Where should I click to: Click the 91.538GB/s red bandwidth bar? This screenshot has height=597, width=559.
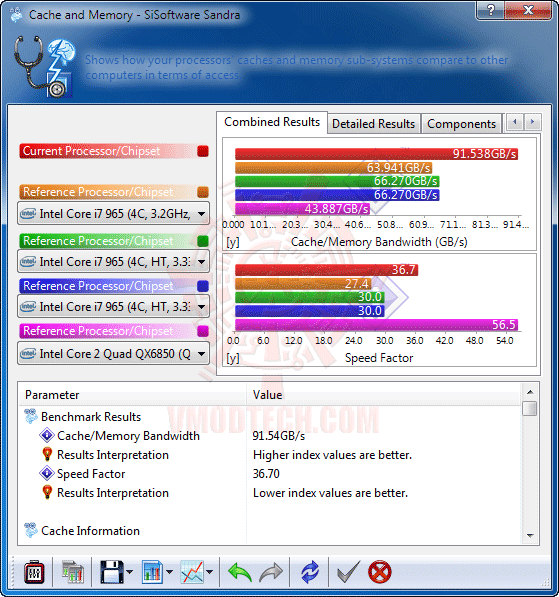pos(376,154)
